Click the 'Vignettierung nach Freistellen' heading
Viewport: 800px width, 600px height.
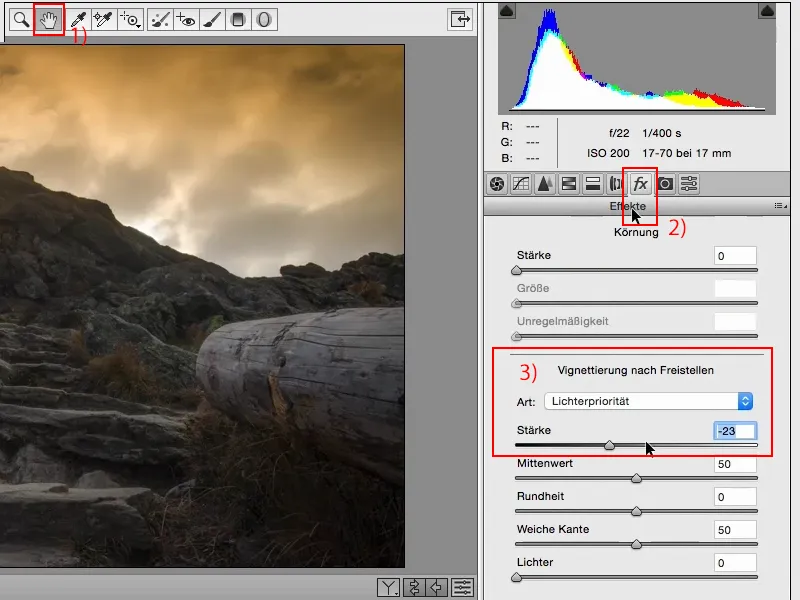[x=635, y=370]
